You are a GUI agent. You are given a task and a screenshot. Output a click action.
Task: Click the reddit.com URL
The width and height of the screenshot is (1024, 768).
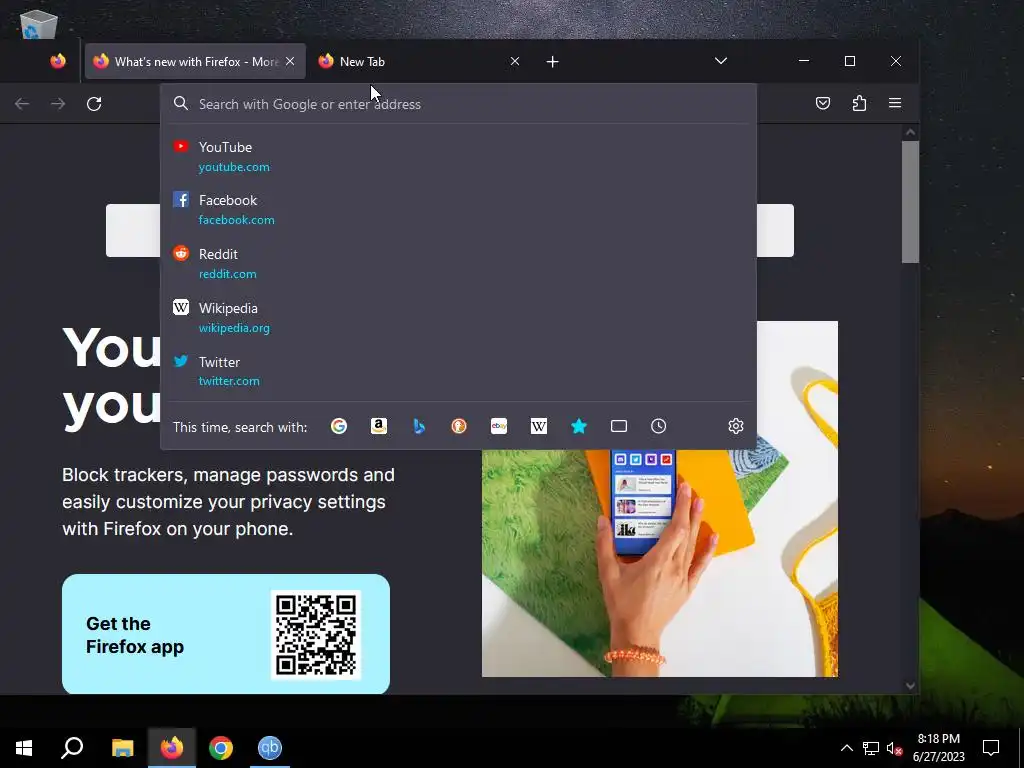(227, 274)
